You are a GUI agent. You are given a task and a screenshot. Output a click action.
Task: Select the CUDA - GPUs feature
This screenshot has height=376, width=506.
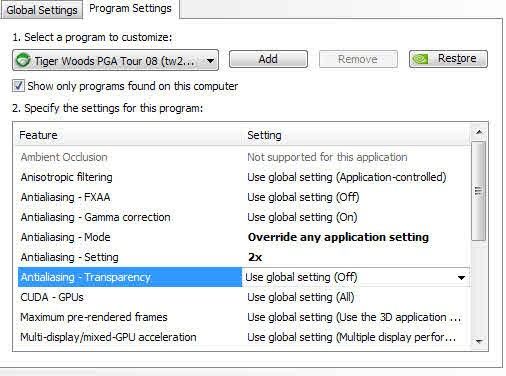52,297
